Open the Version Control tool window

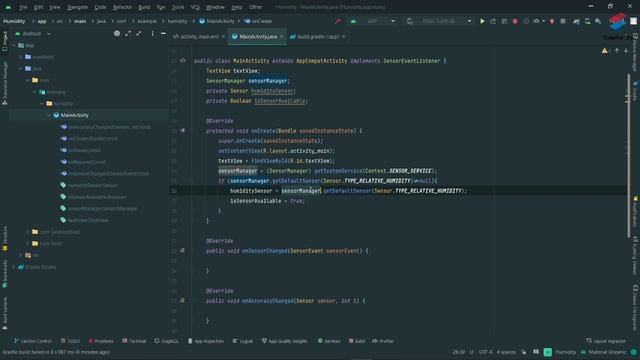[x=33, y=341]
